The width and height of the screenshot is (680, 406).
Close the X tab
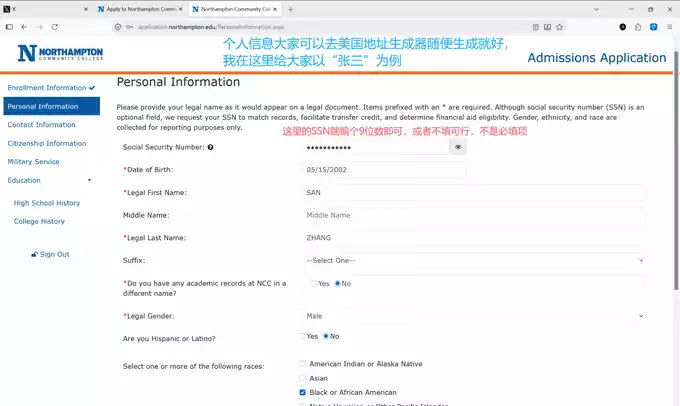(86, 9)
